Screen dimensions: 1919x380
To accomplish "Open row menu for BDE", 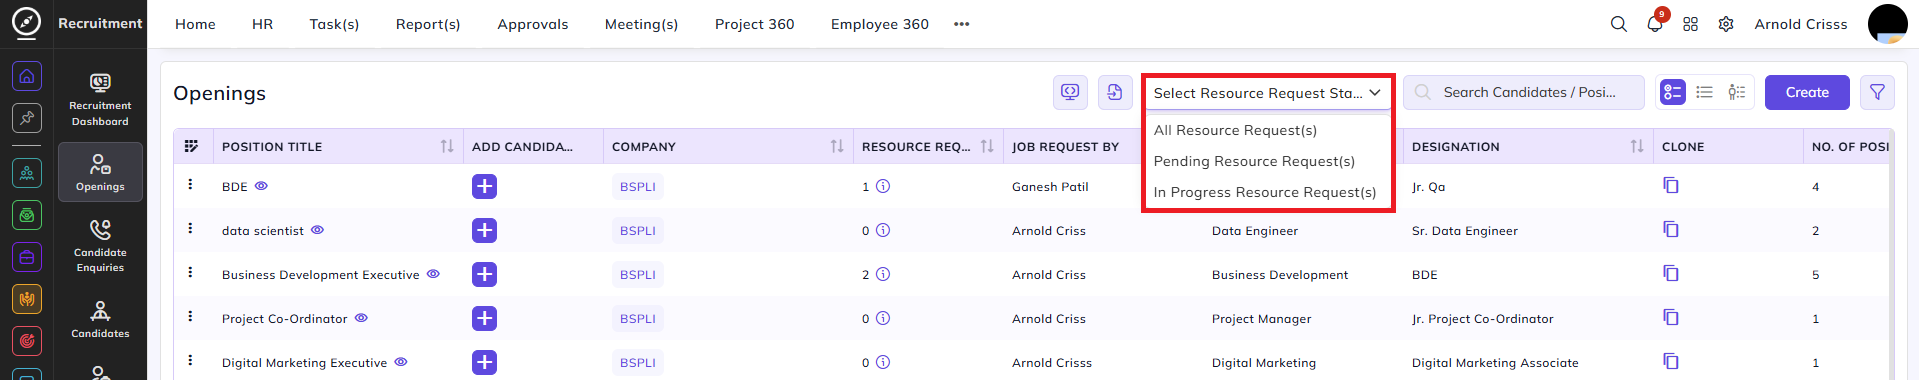I will (190, 185).
